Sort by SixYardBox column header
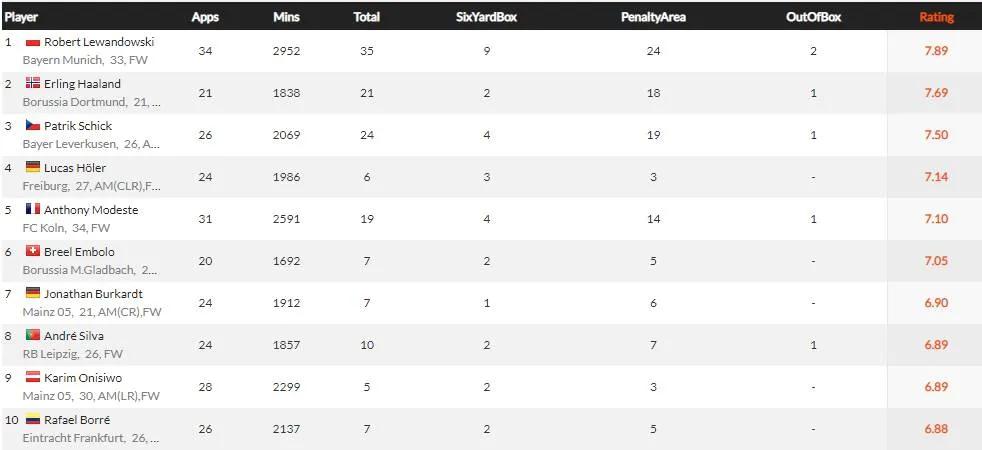Screen dimensions: 982x450 point(486,17)
